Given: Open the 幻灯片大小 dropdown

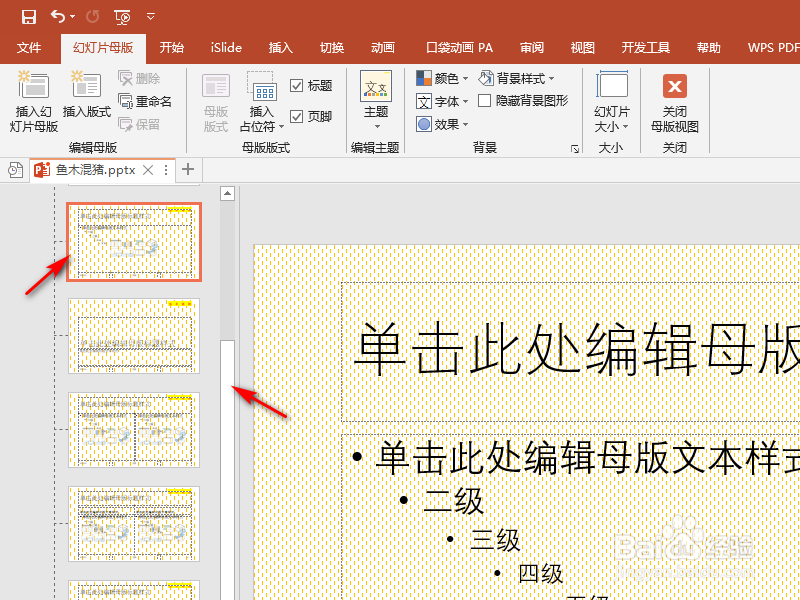Looking at the screenshot, I should 612,102.
